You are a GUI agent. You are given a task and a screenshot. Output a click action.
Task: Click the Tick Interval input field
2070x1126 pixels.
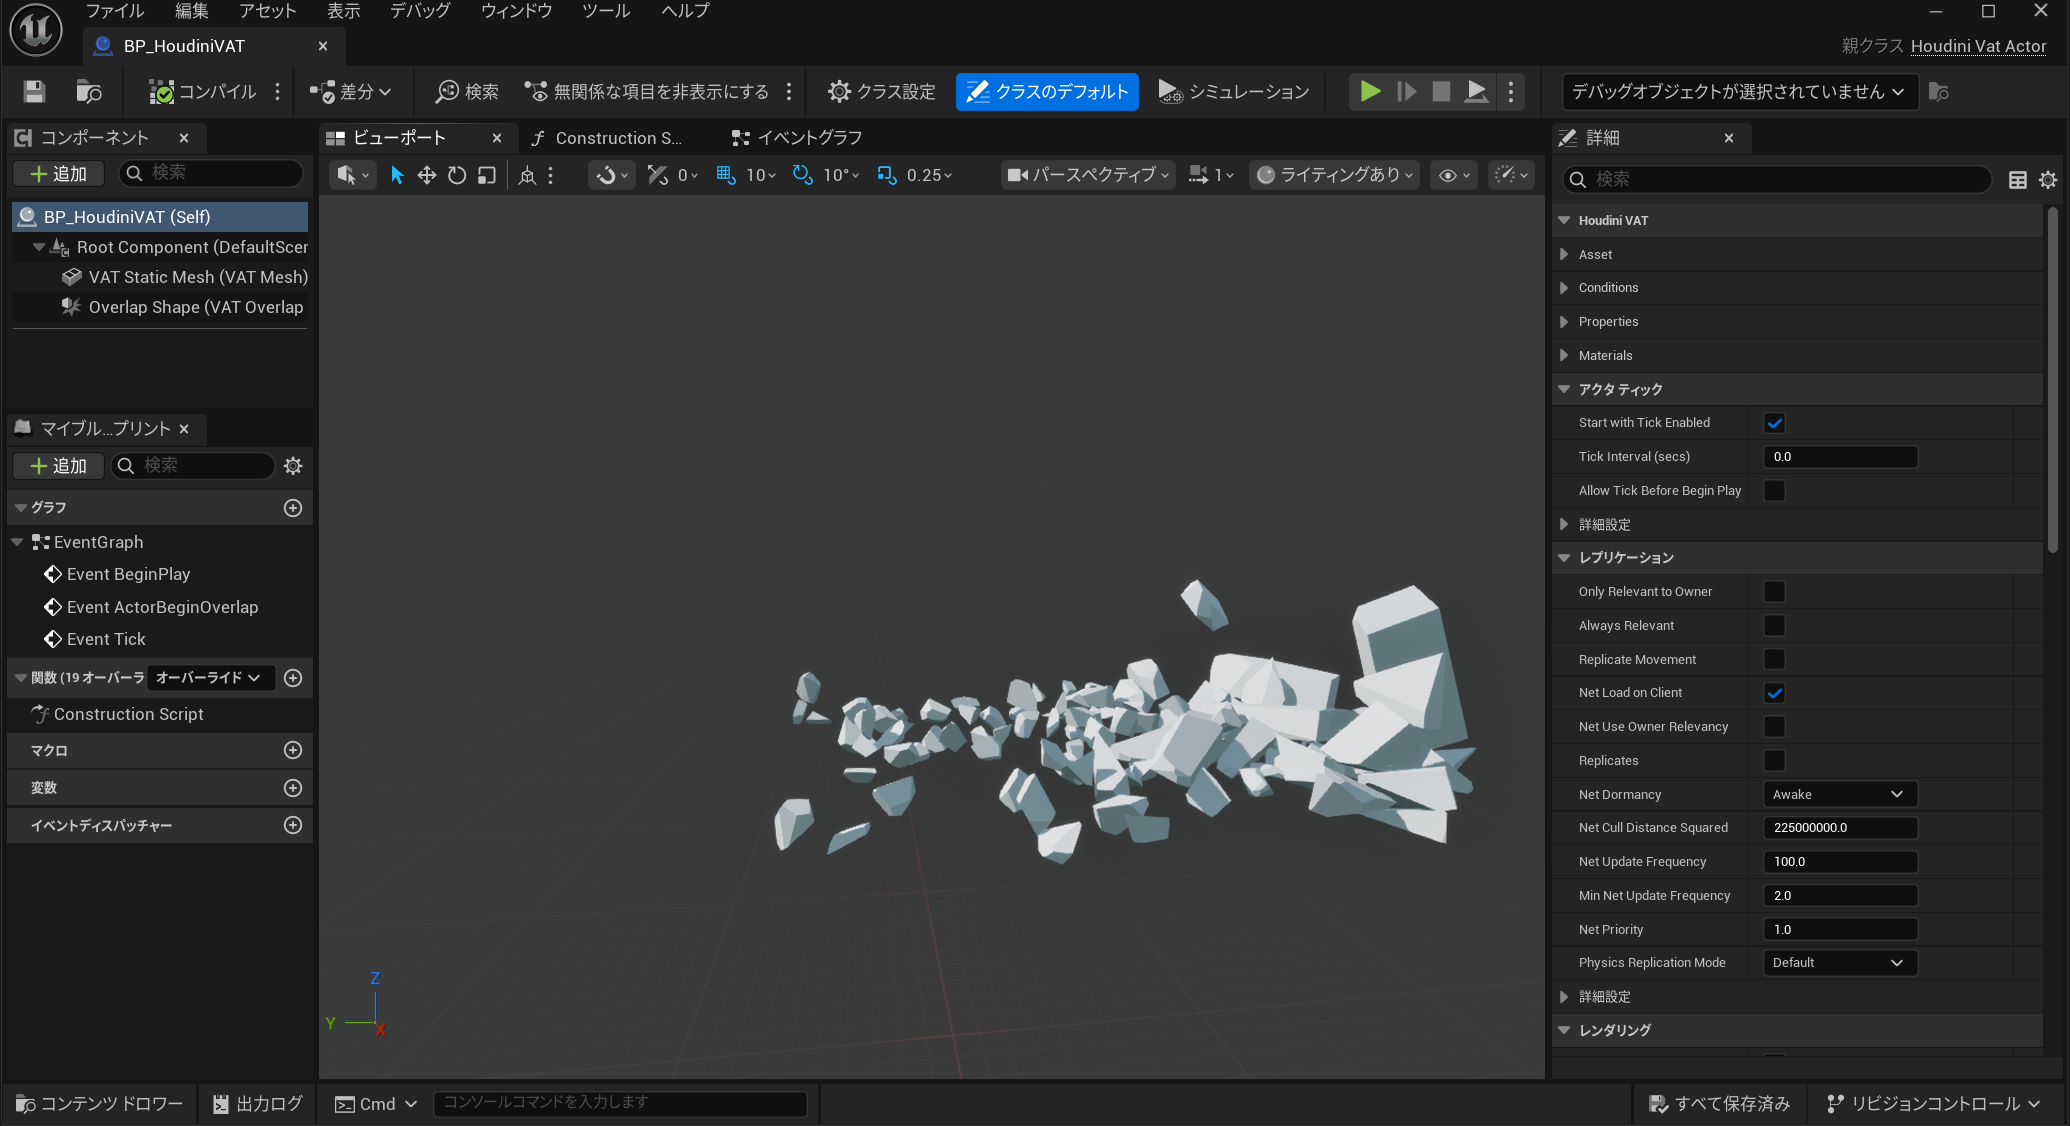(x=1838, y=457)
